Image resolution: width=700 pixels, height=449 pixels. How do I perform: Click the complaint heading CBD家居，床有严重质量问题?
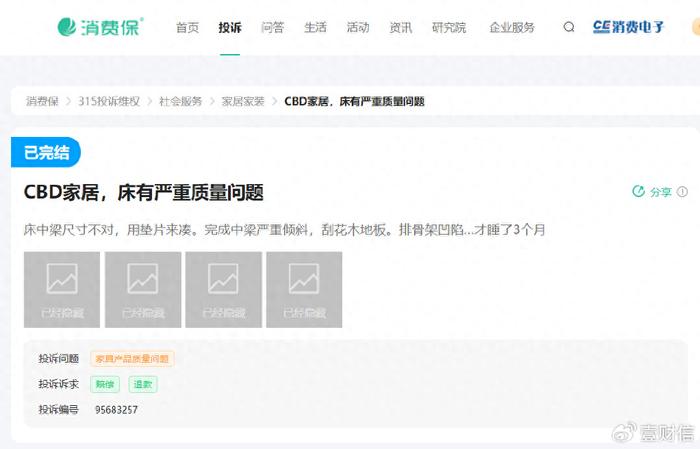143,192
